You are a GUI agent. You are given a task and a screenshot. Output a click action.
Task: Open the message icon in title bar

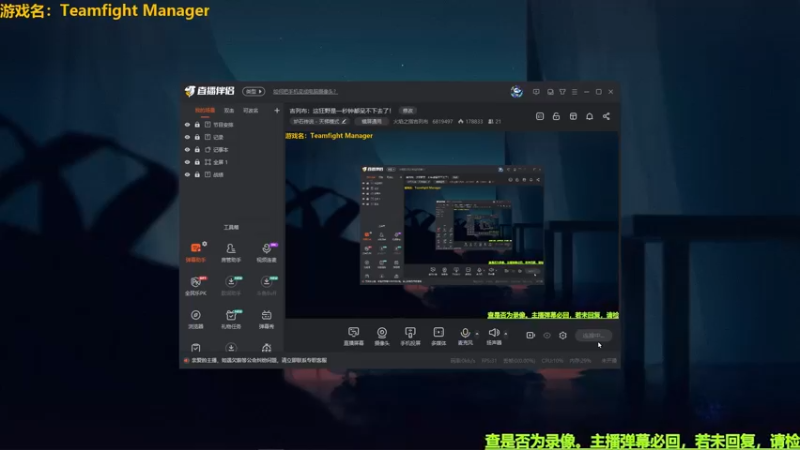[536, 92]
